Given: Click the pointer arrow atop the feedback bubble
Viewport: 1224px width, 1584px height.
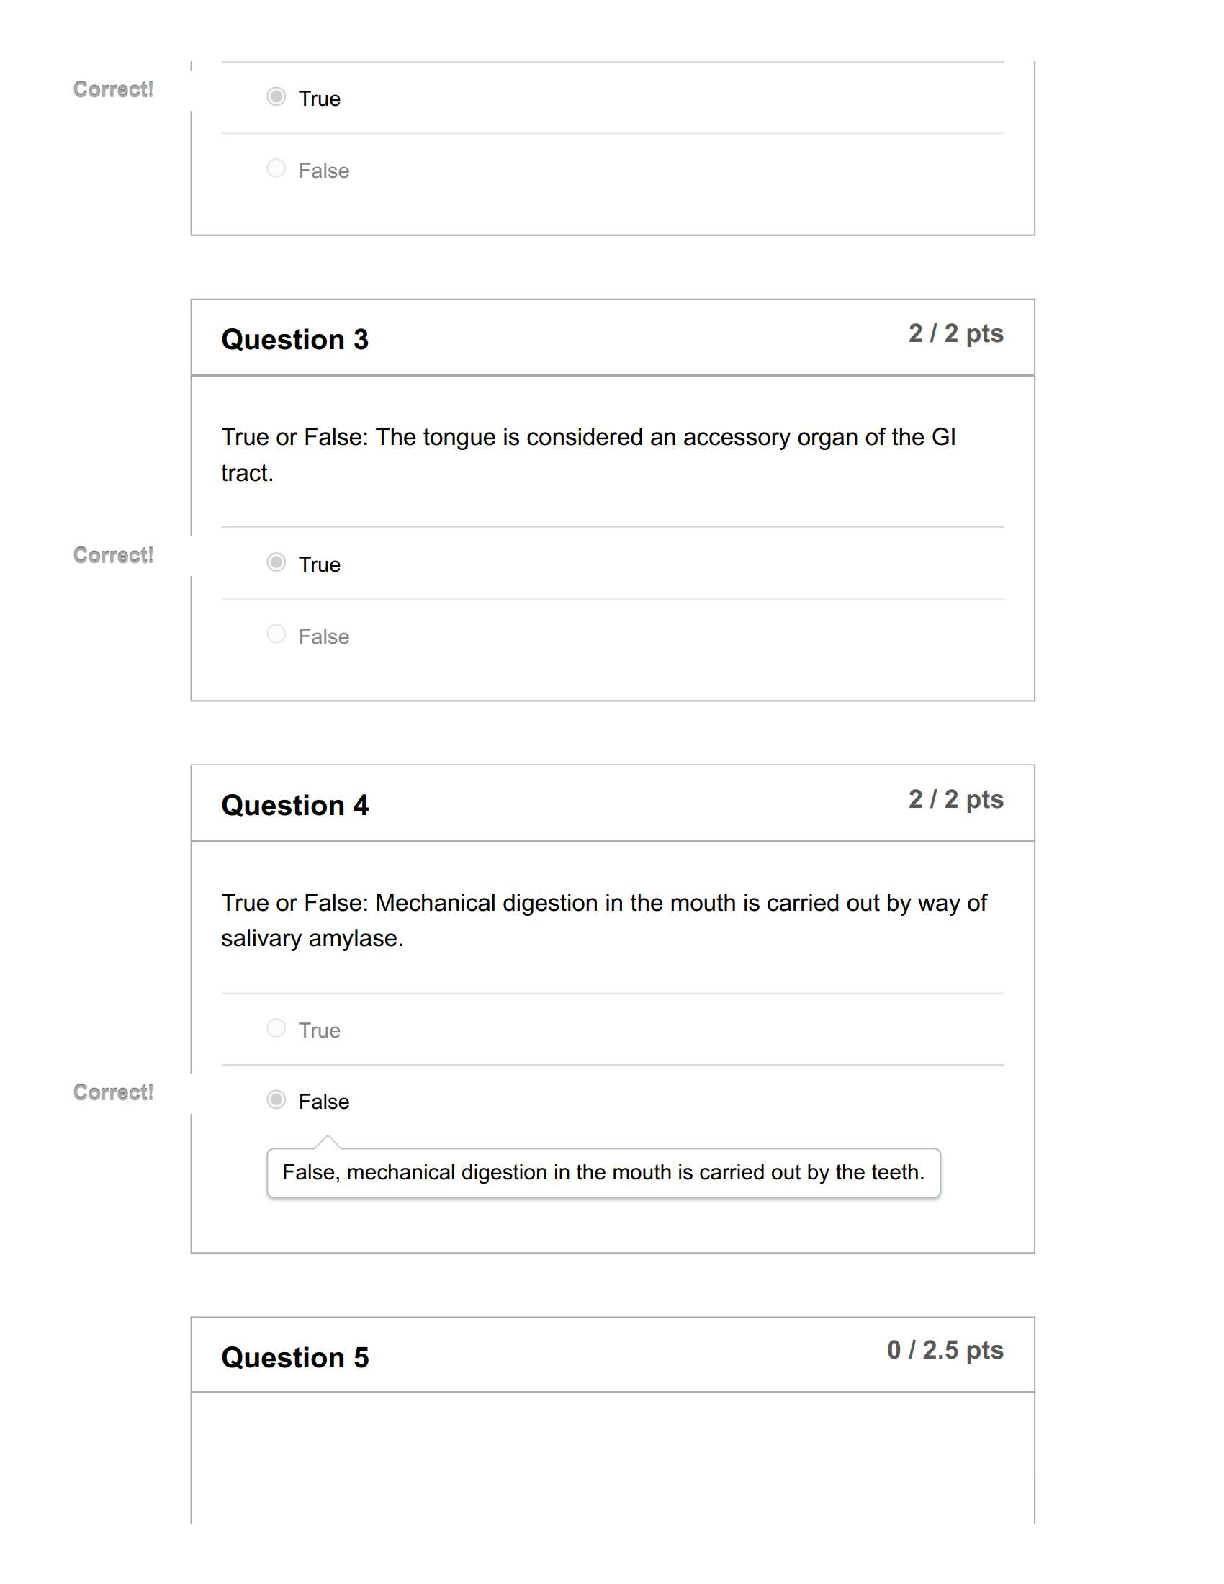Looking at the screenshot, I should click(x=327, y=1143).
